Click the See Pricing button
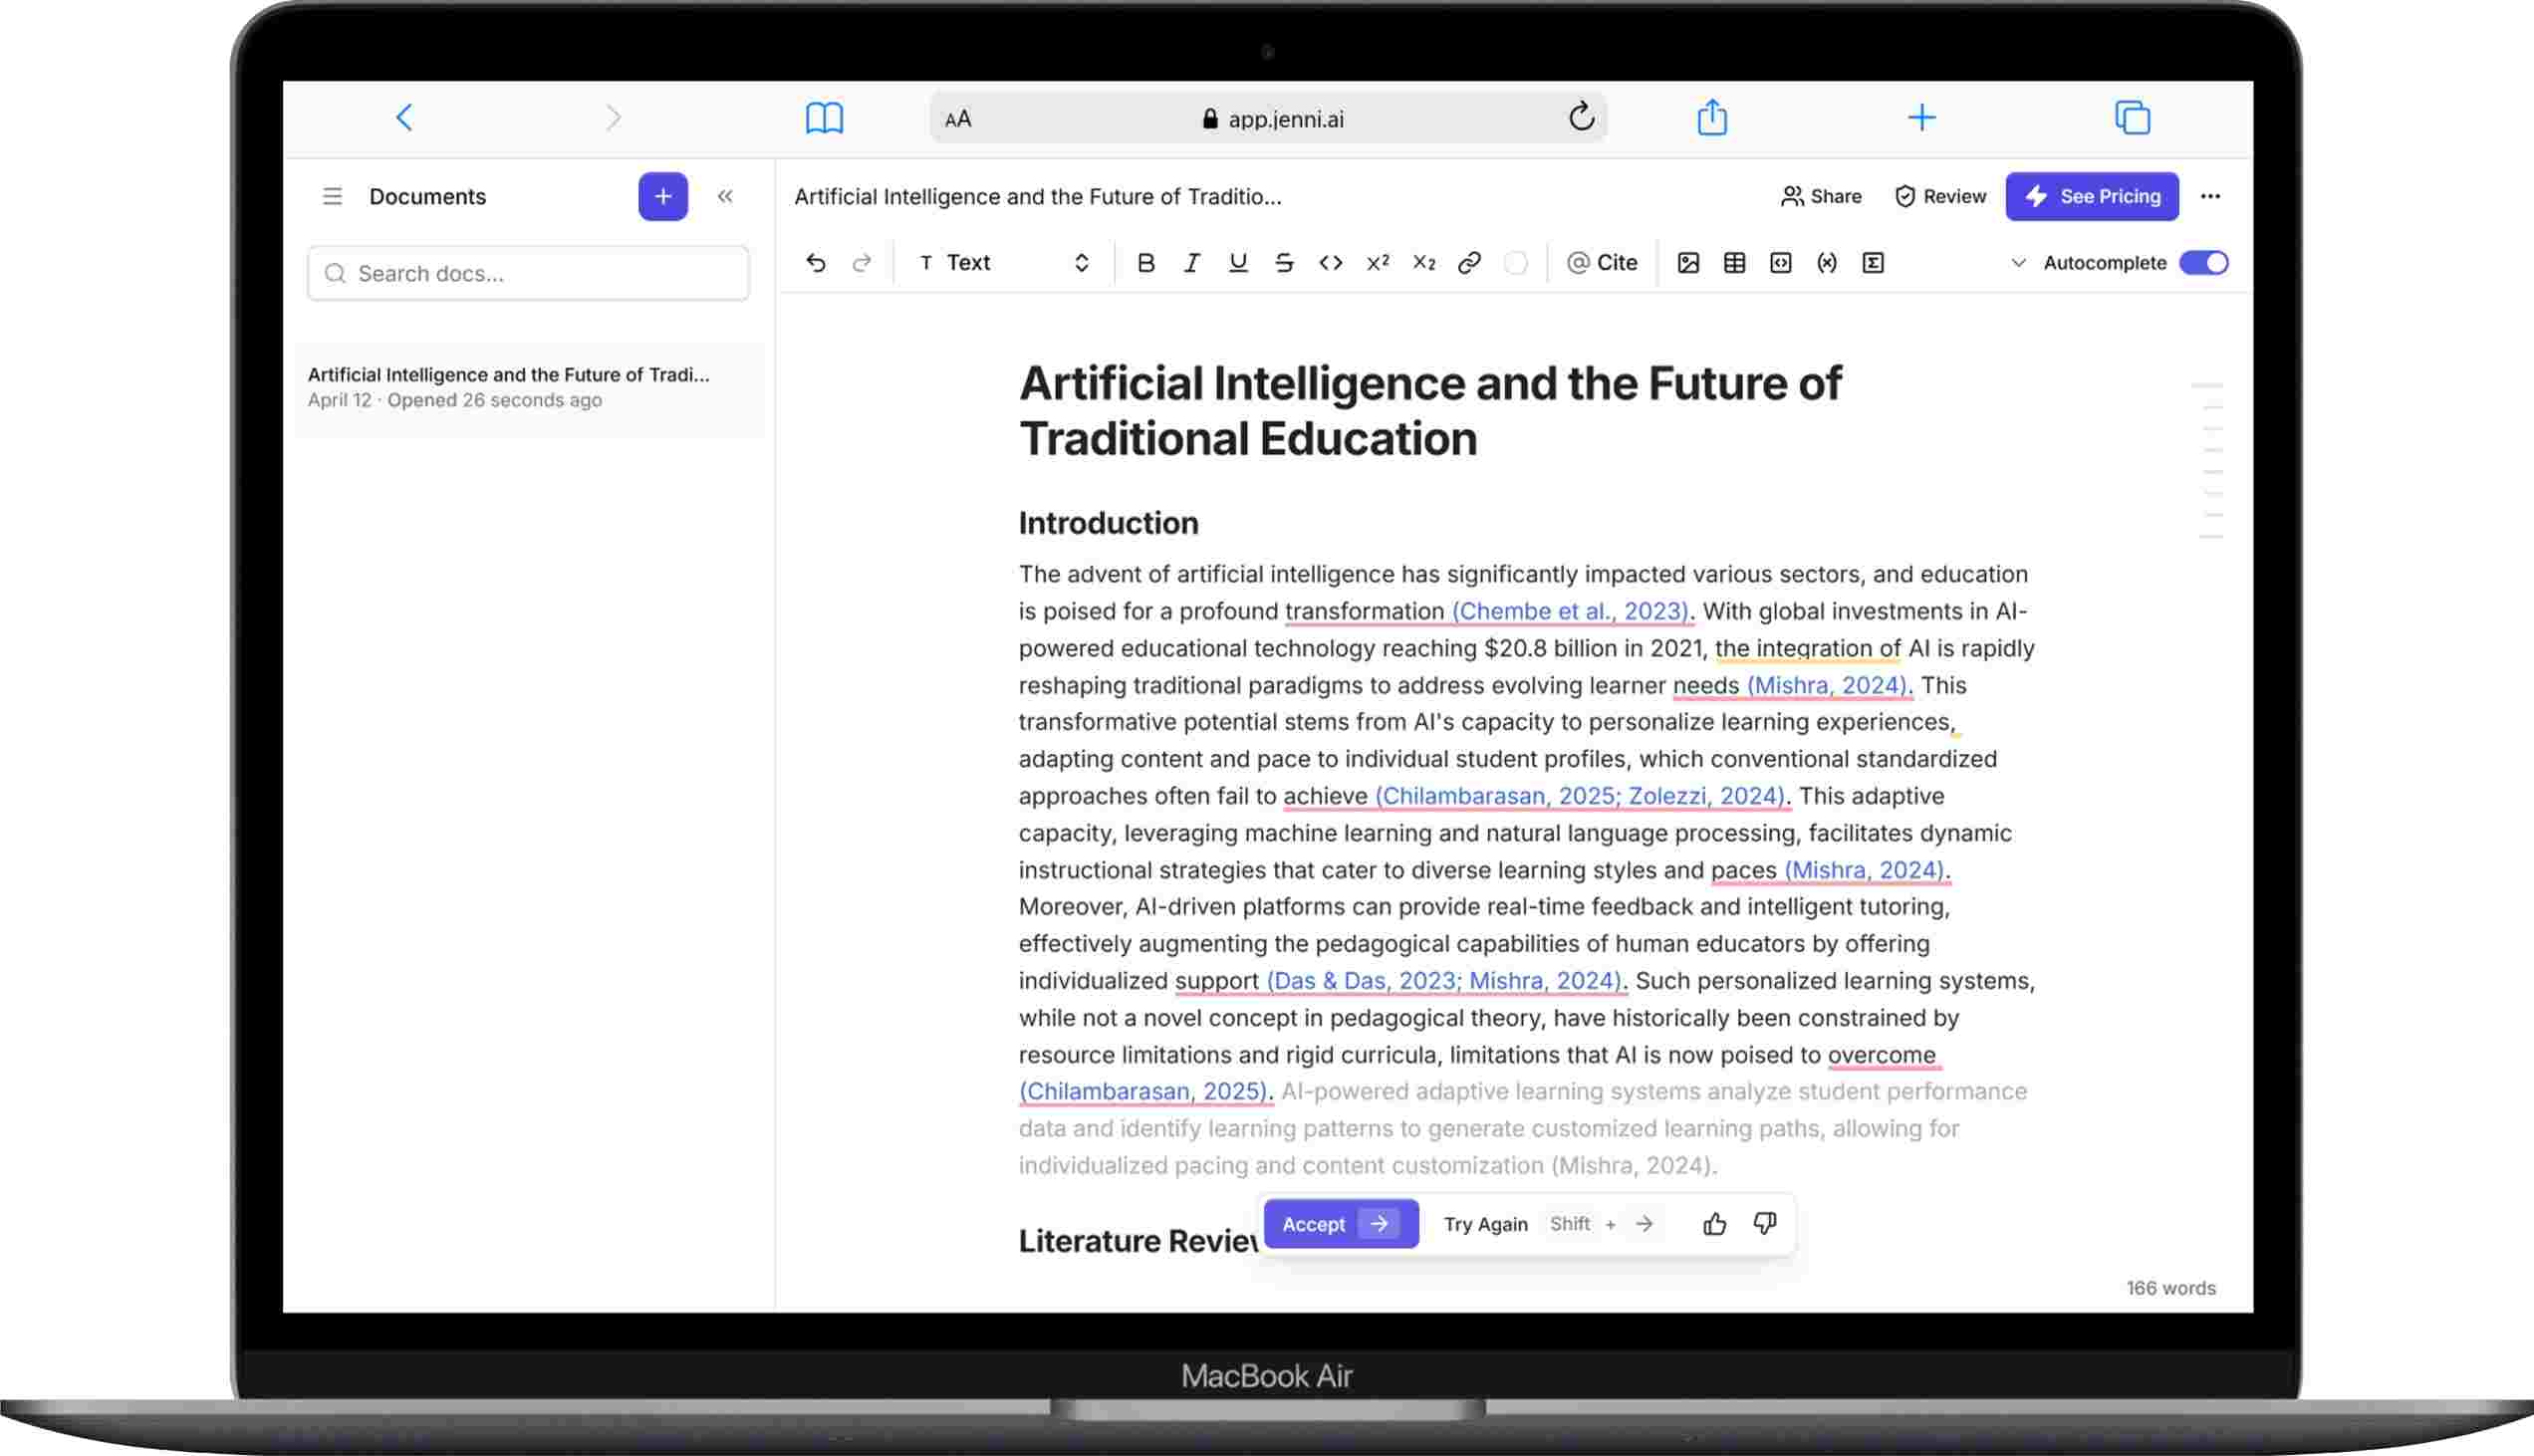This screenshot has width=2534, height=1456. 2092,197
